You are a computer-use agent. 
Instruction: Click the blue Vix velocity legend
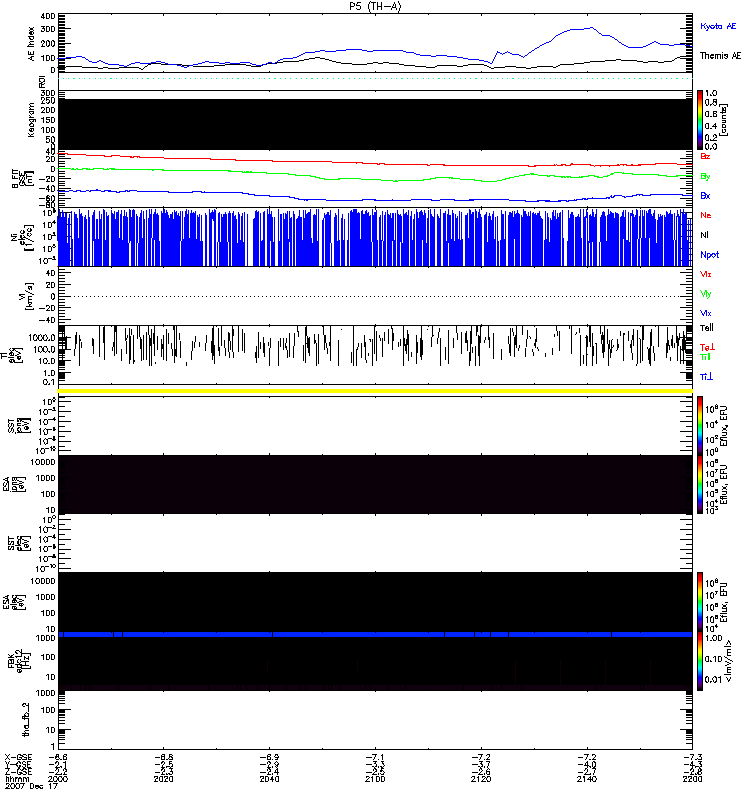[x=705, y=313]
